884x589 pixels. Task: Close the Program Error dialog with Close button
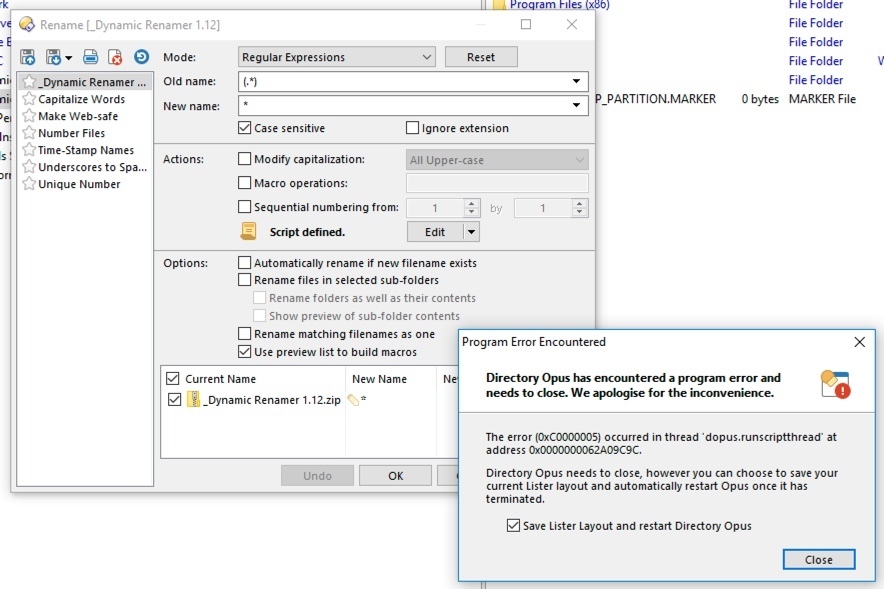(818, 559)
